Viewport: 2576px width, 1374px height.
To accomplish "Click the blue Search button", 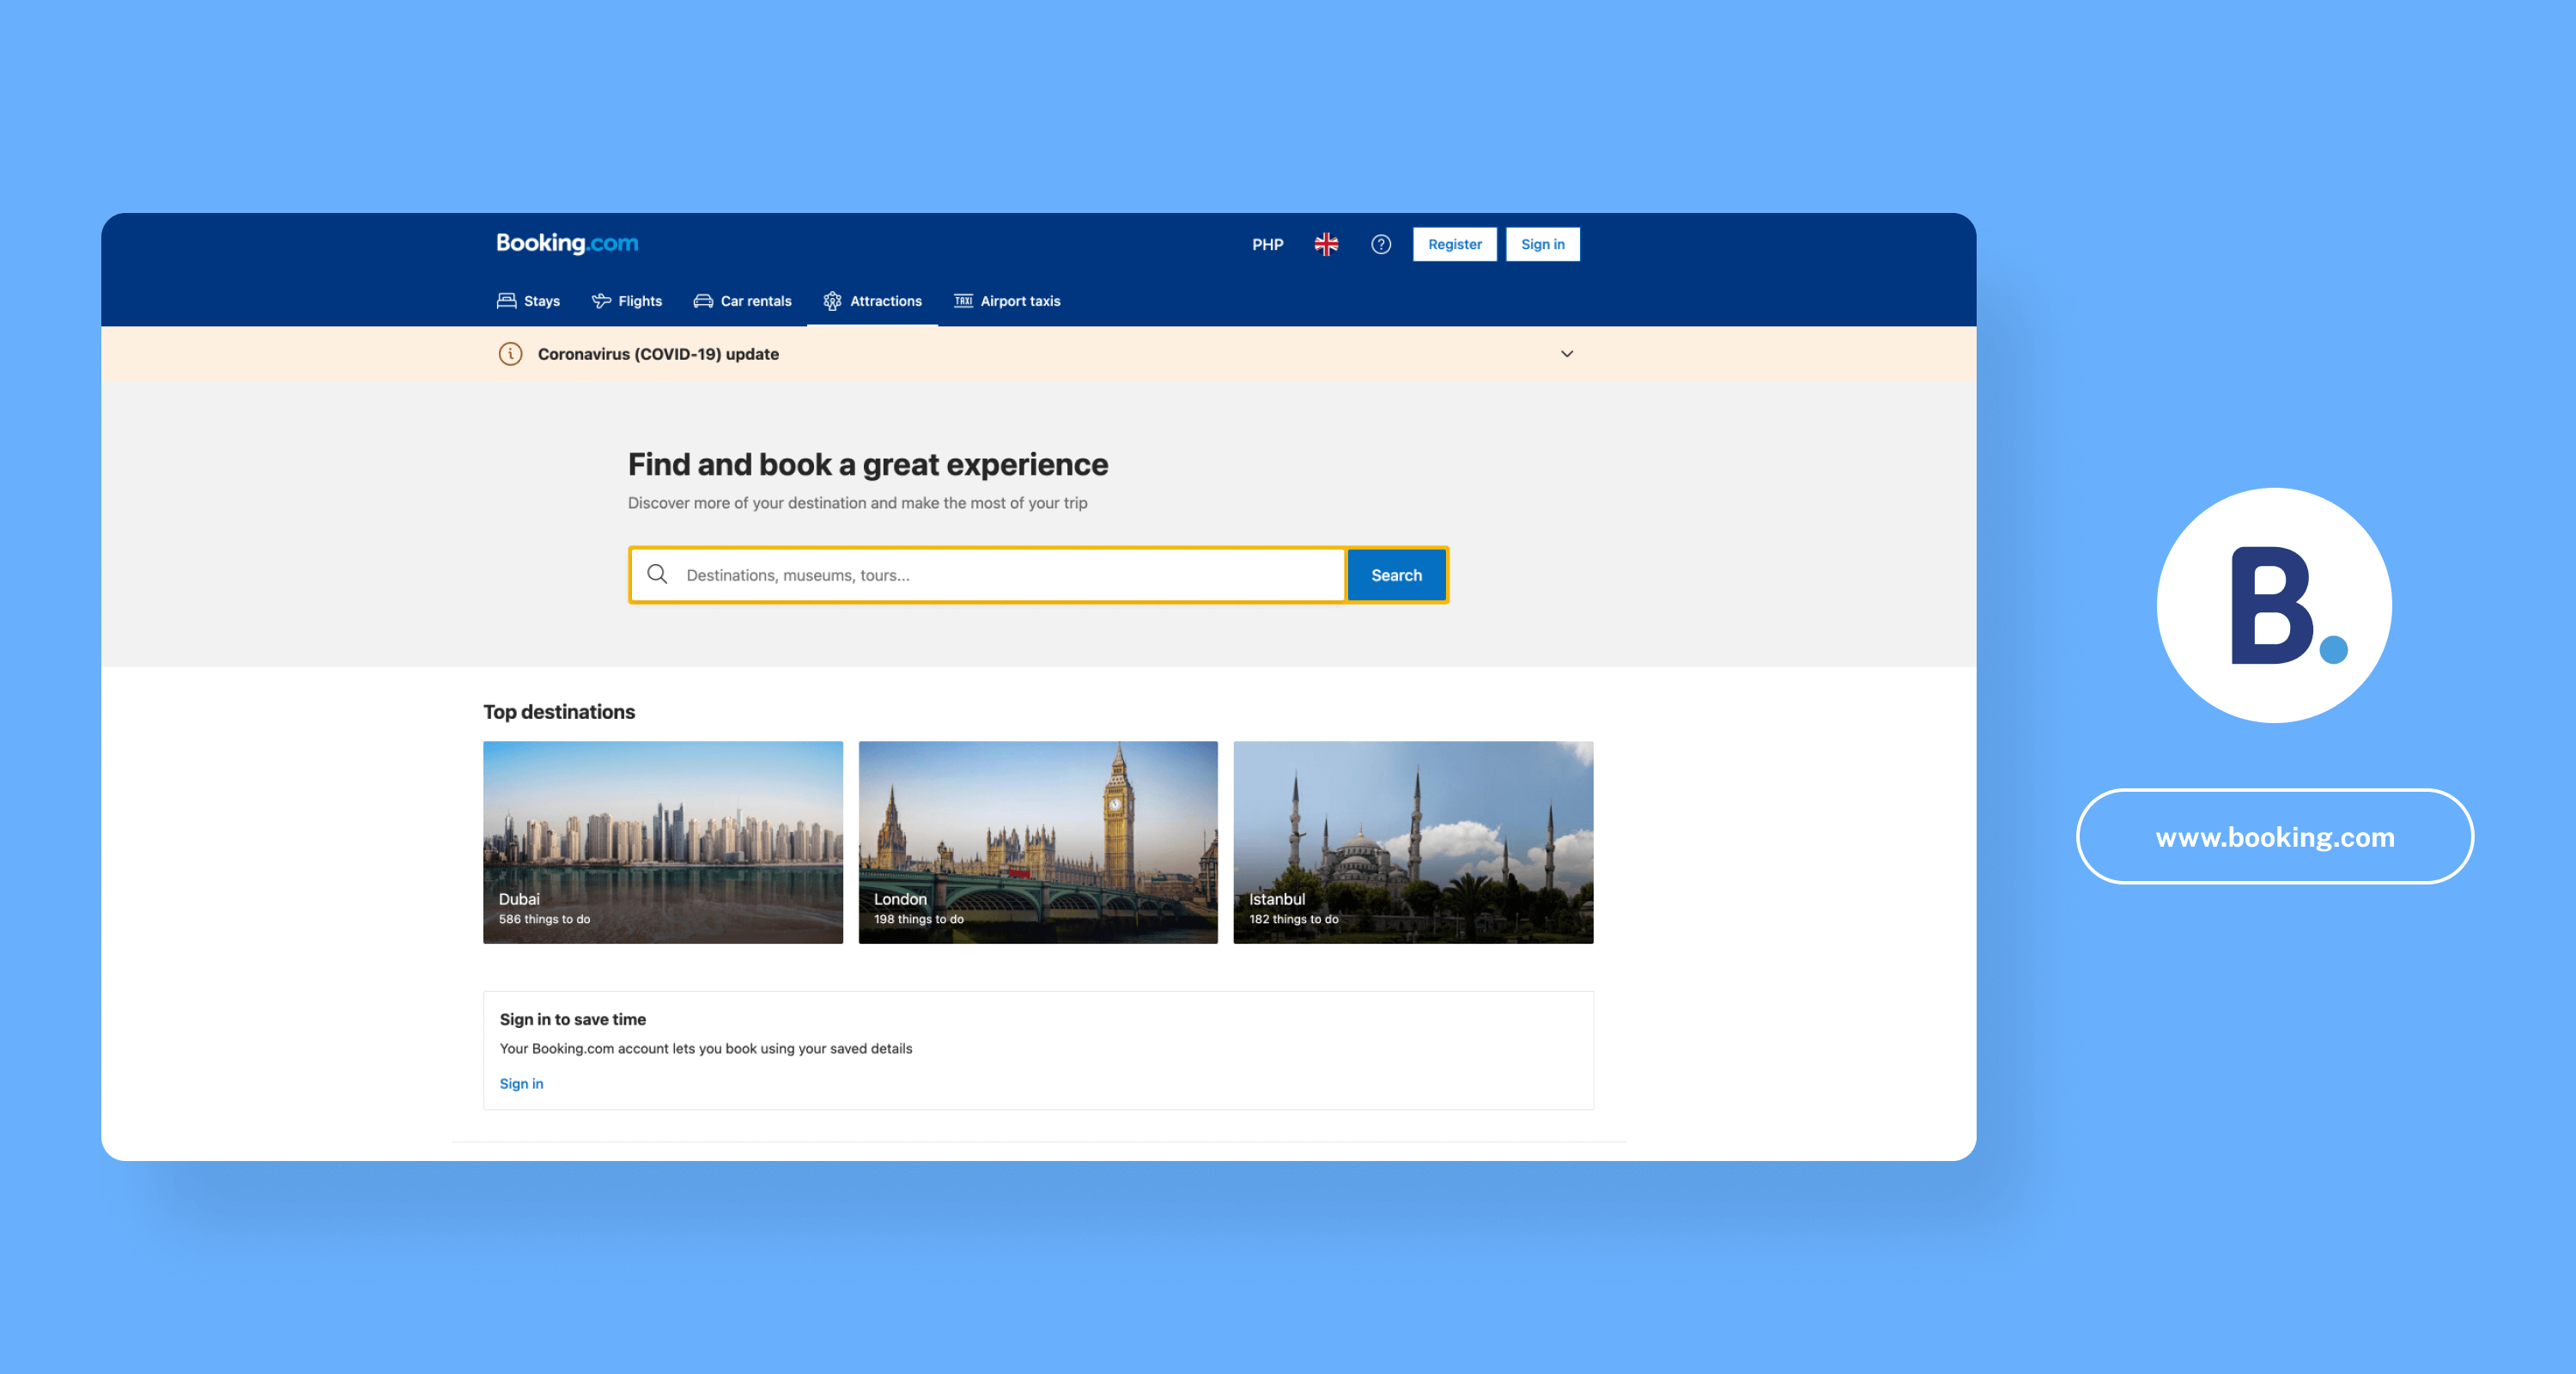I will 1395,575.
